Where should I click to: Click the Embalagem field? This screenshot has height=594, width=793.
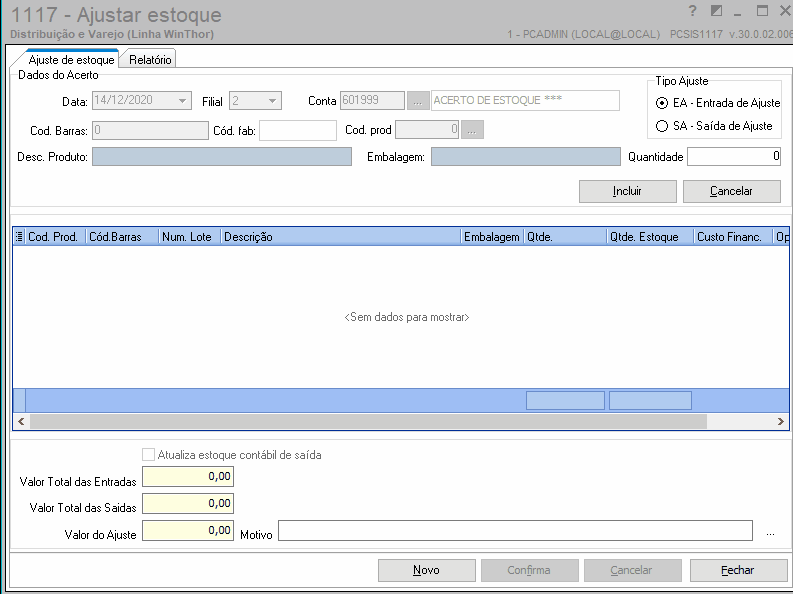pos(525,157)
